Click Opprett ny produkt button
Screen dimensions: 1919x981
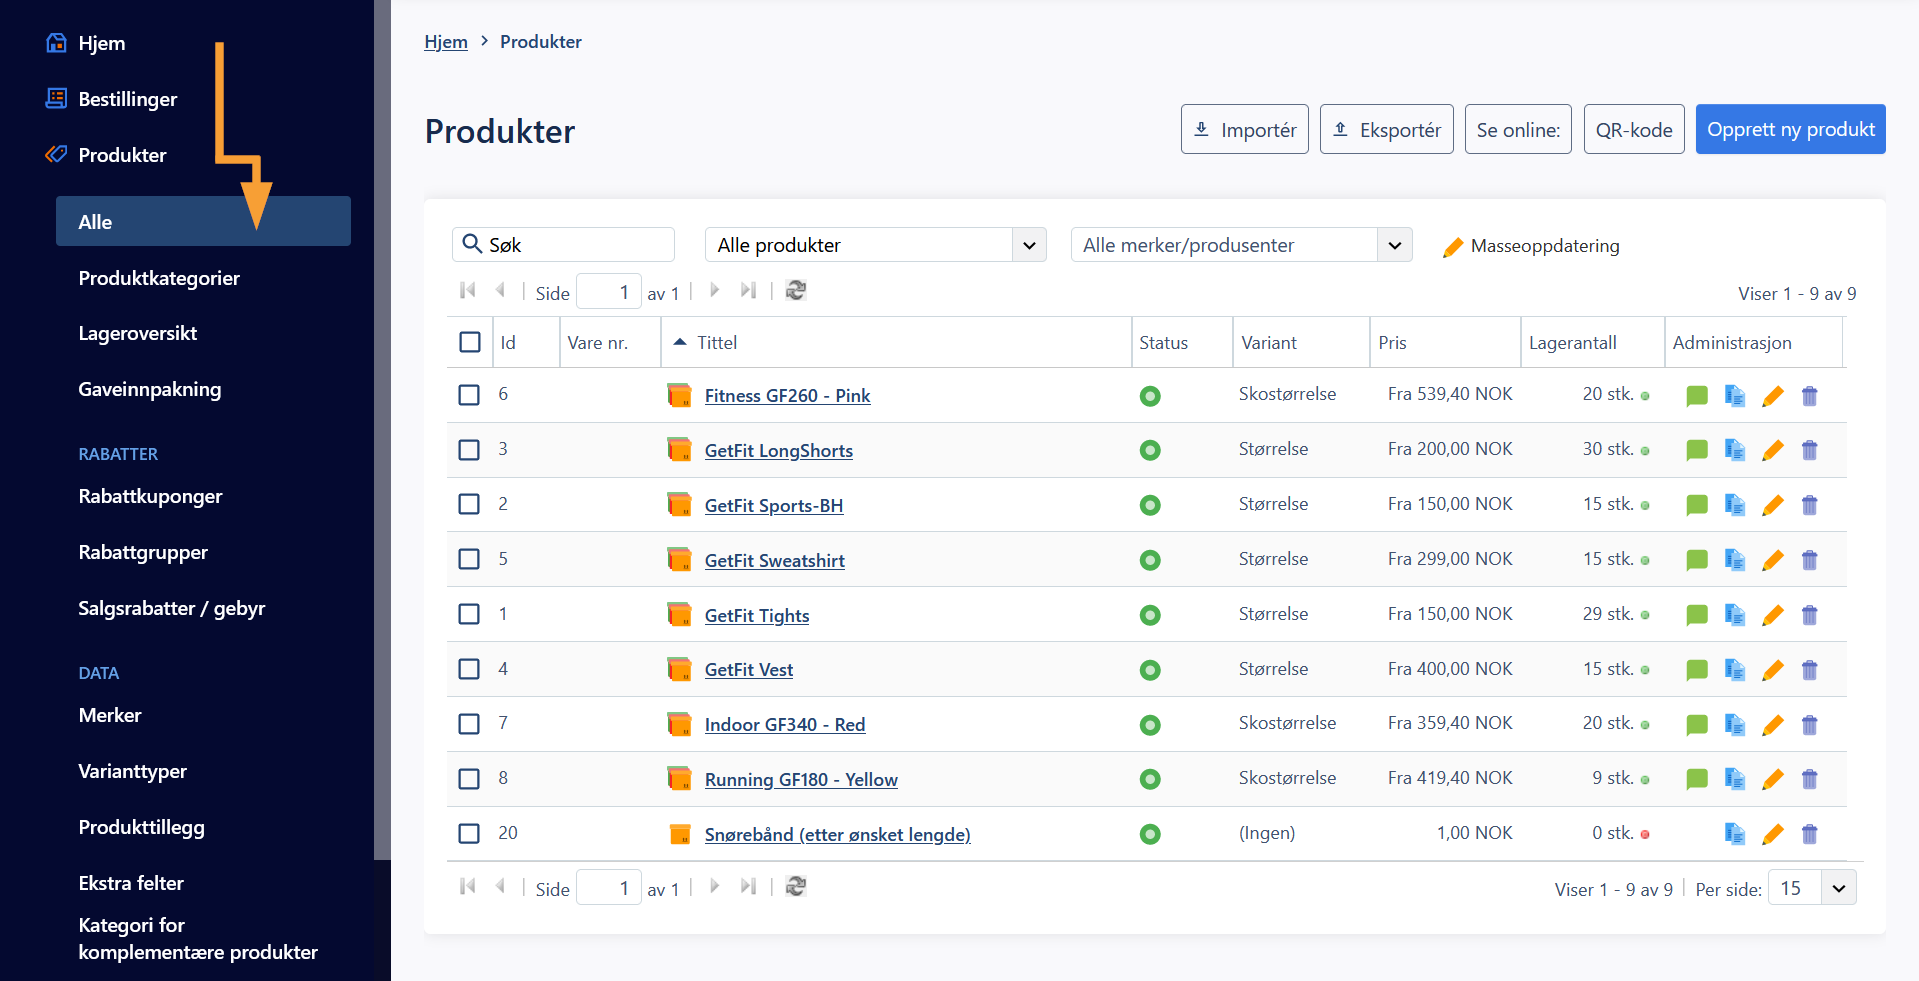point(1790,129)
